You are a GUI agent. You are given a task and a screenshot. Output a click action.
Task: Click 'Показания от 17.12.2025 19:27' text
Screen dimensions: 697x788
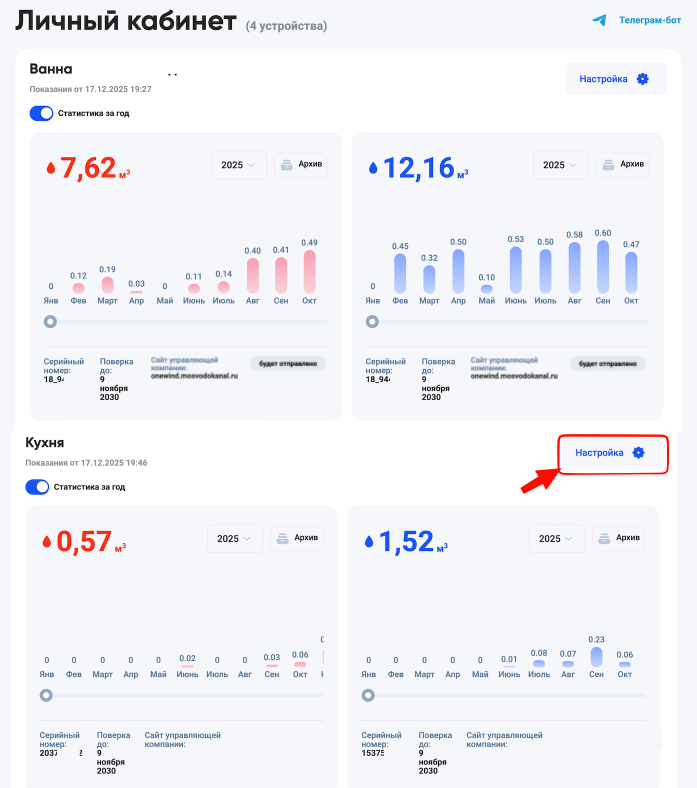point(90,89)
